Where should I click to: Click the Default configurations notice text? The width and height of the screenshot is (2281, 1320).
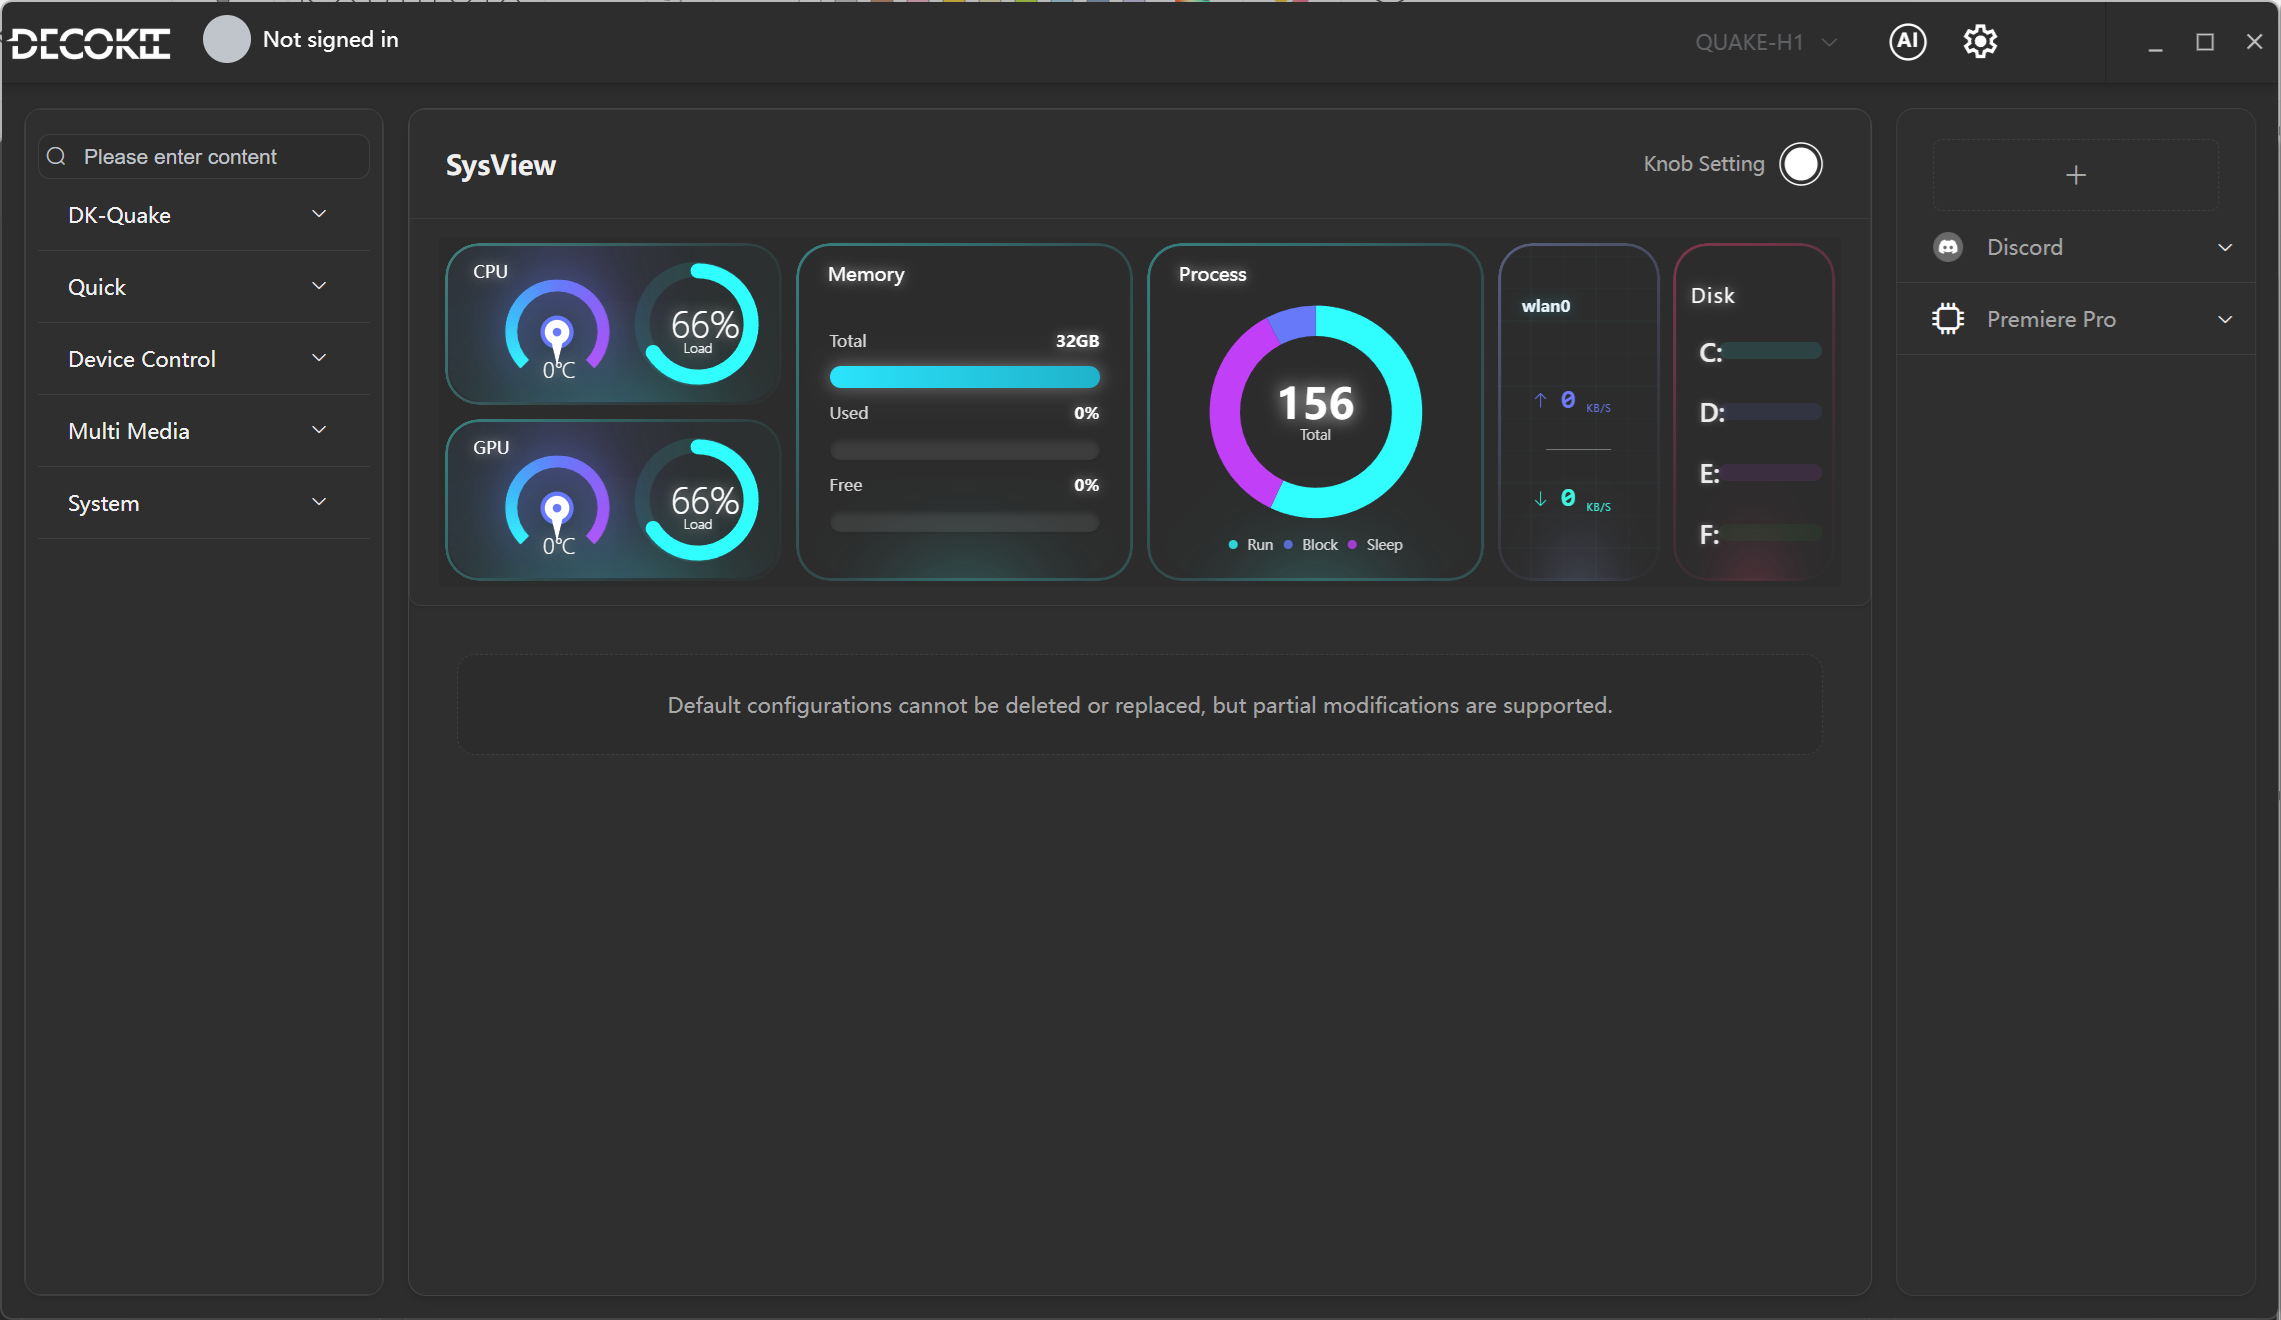(1139, 705)
